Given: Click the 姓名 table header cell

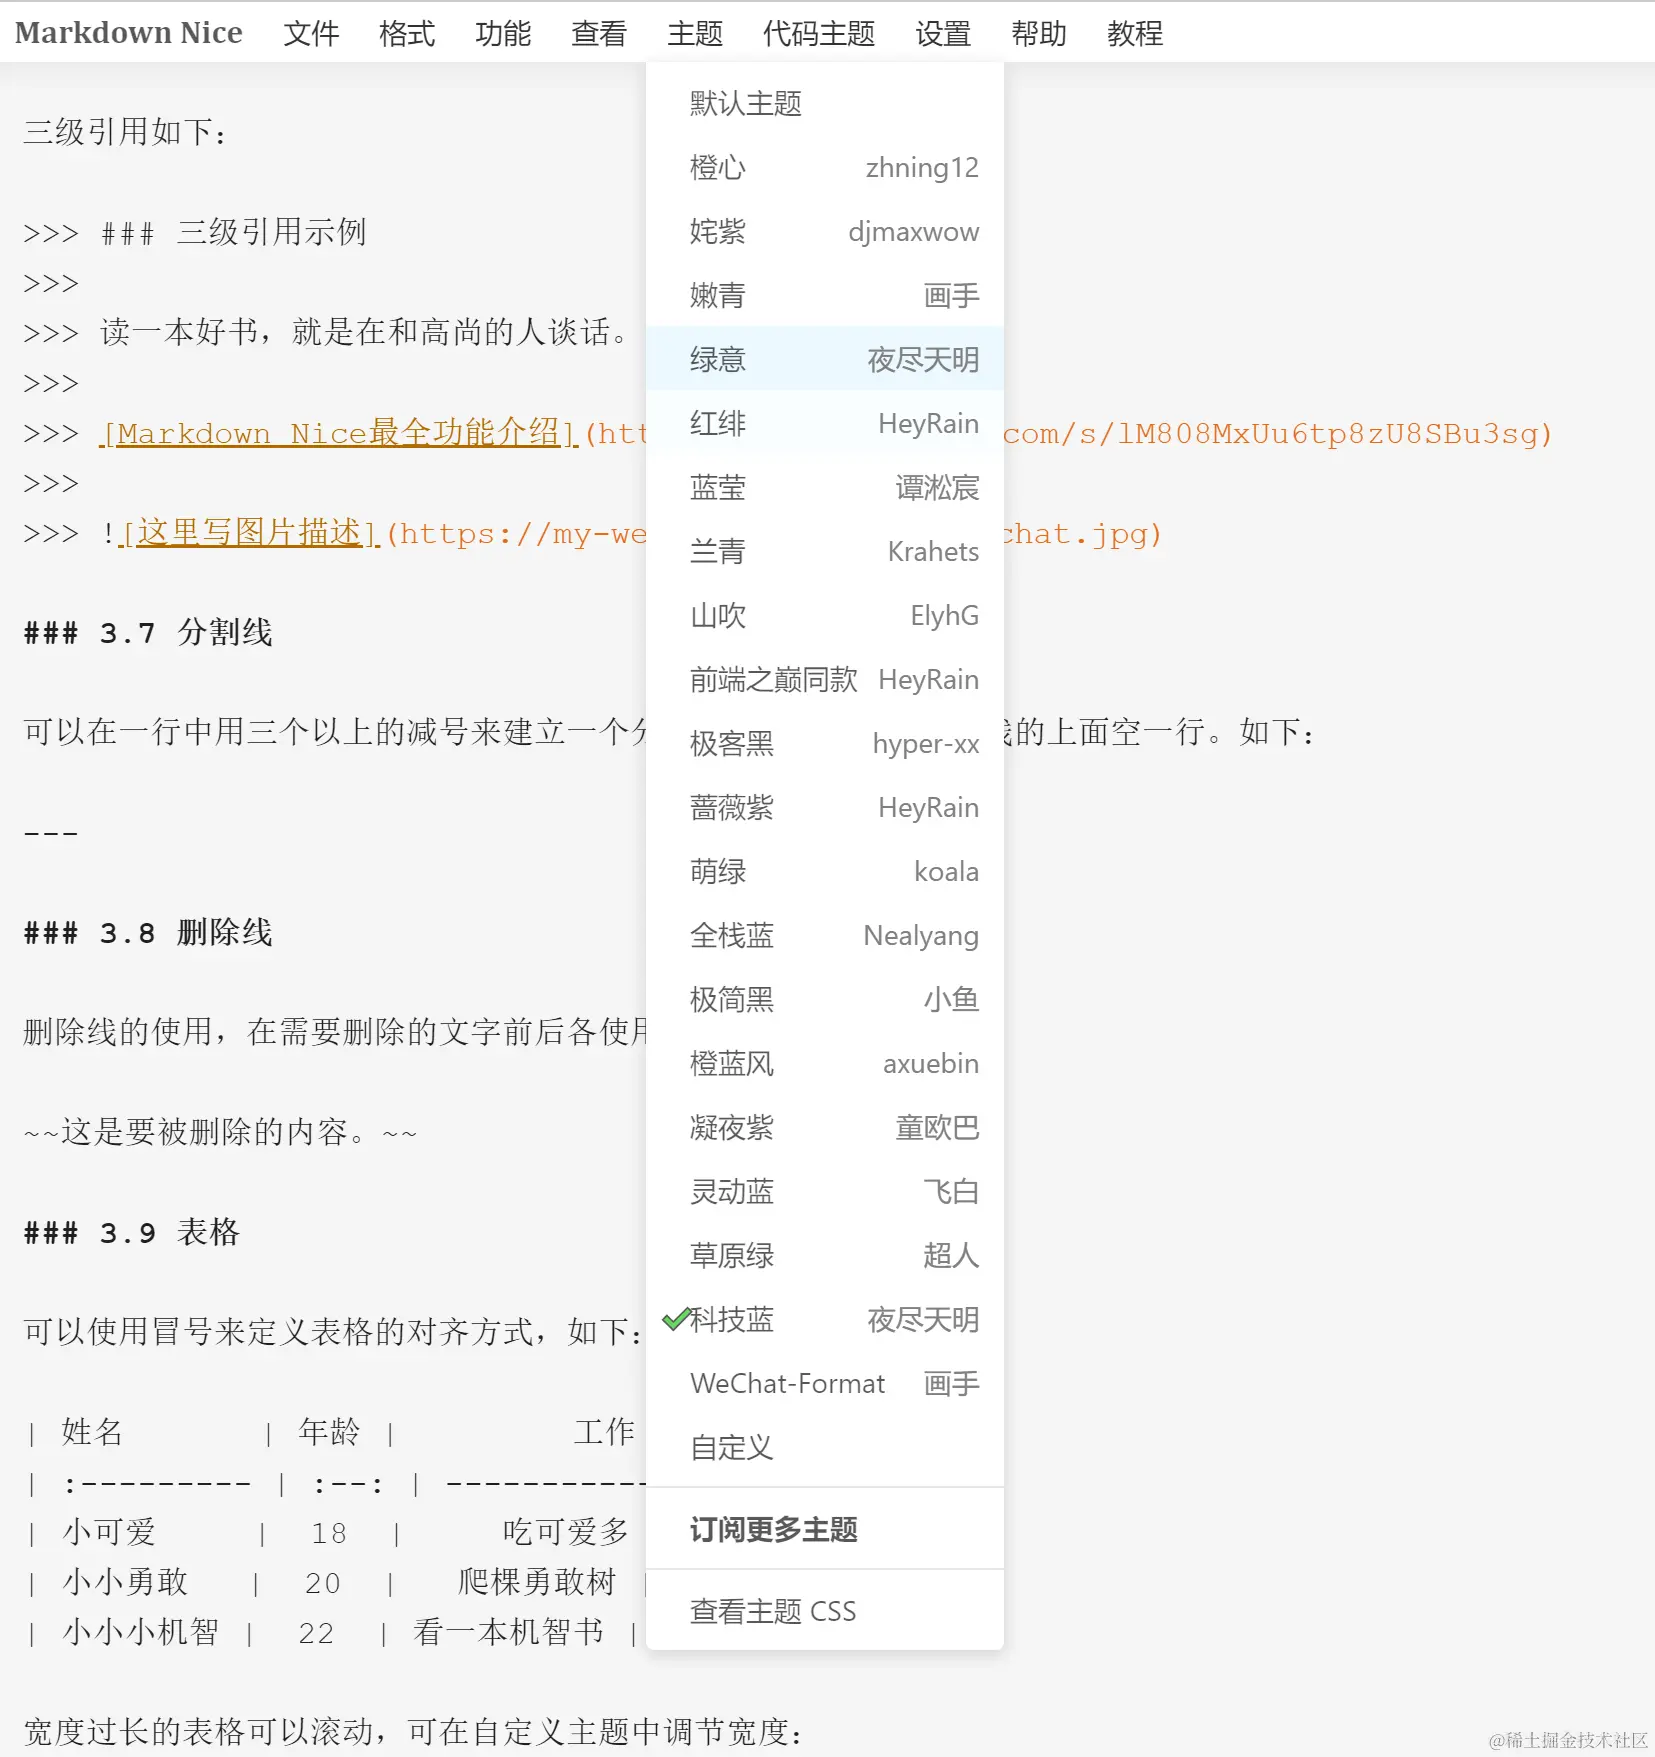Looking at the screenshot, I should click(92, 1432).
